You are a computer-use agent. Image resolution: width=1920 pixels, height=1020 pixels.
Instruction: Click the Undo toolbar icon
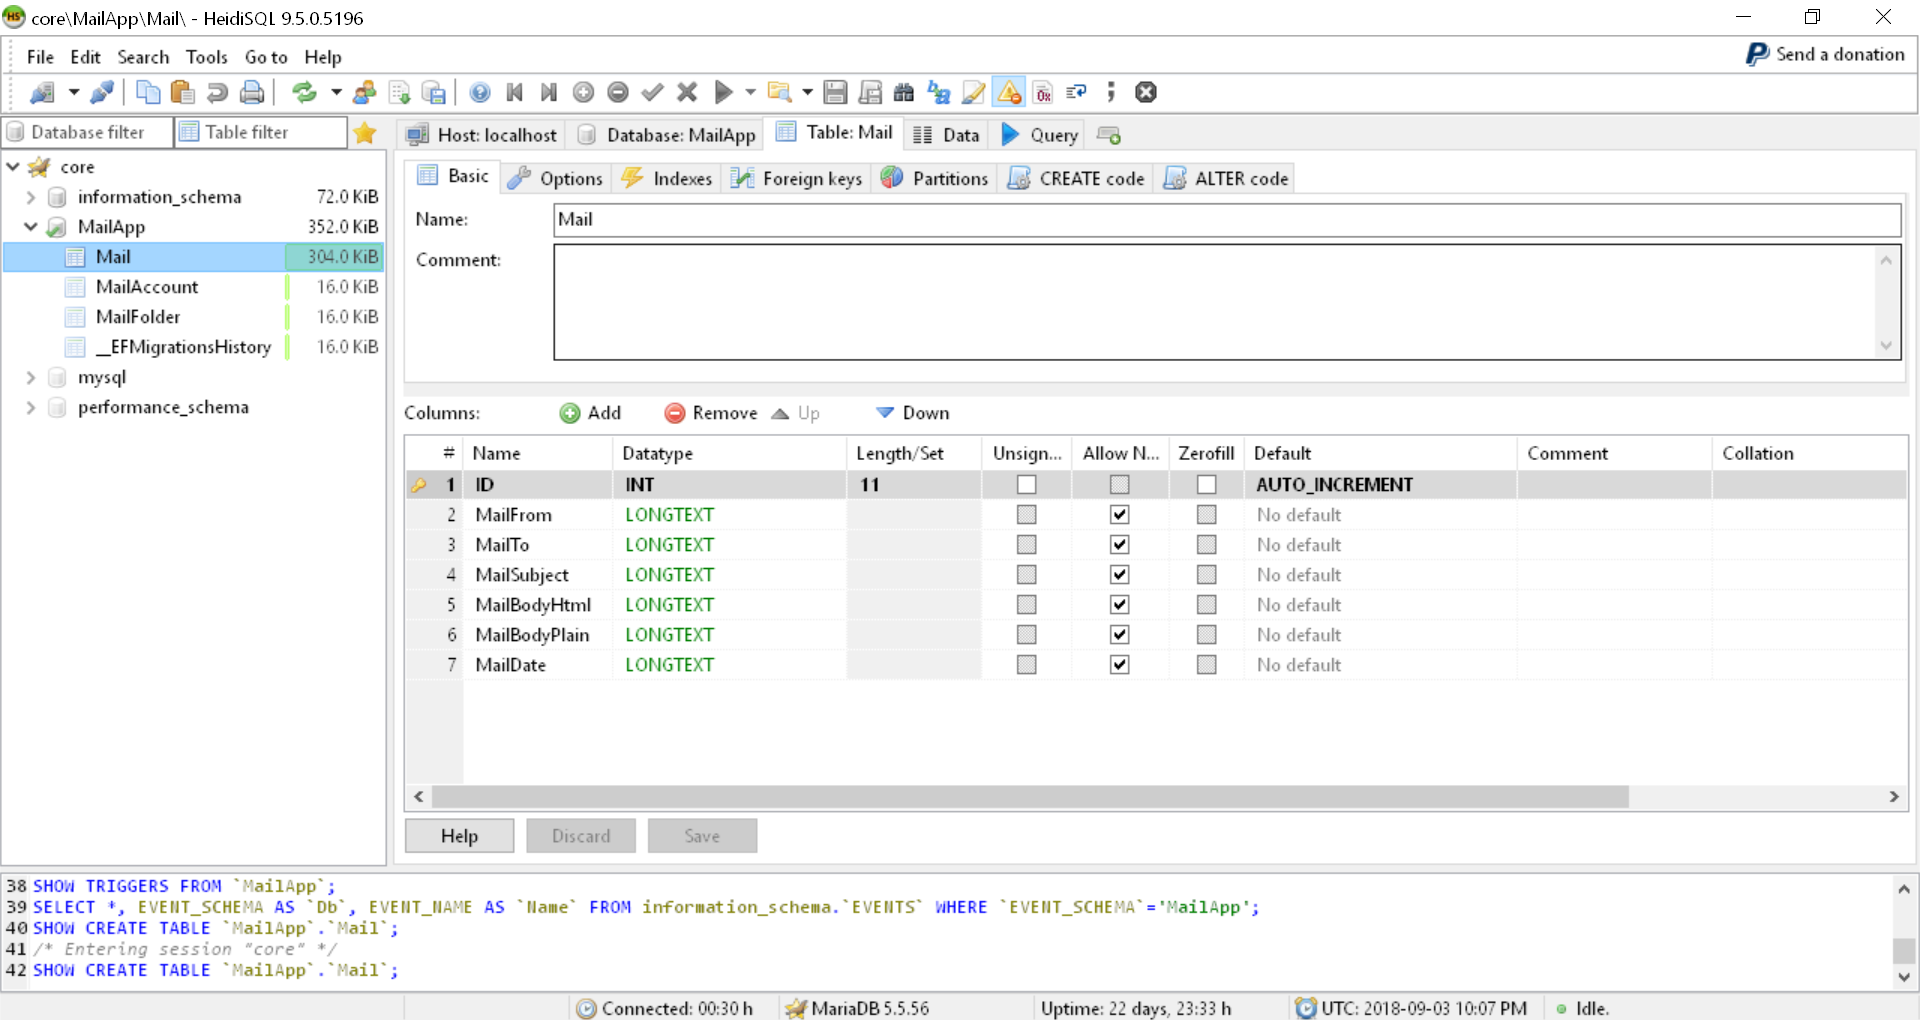point(217,93)
